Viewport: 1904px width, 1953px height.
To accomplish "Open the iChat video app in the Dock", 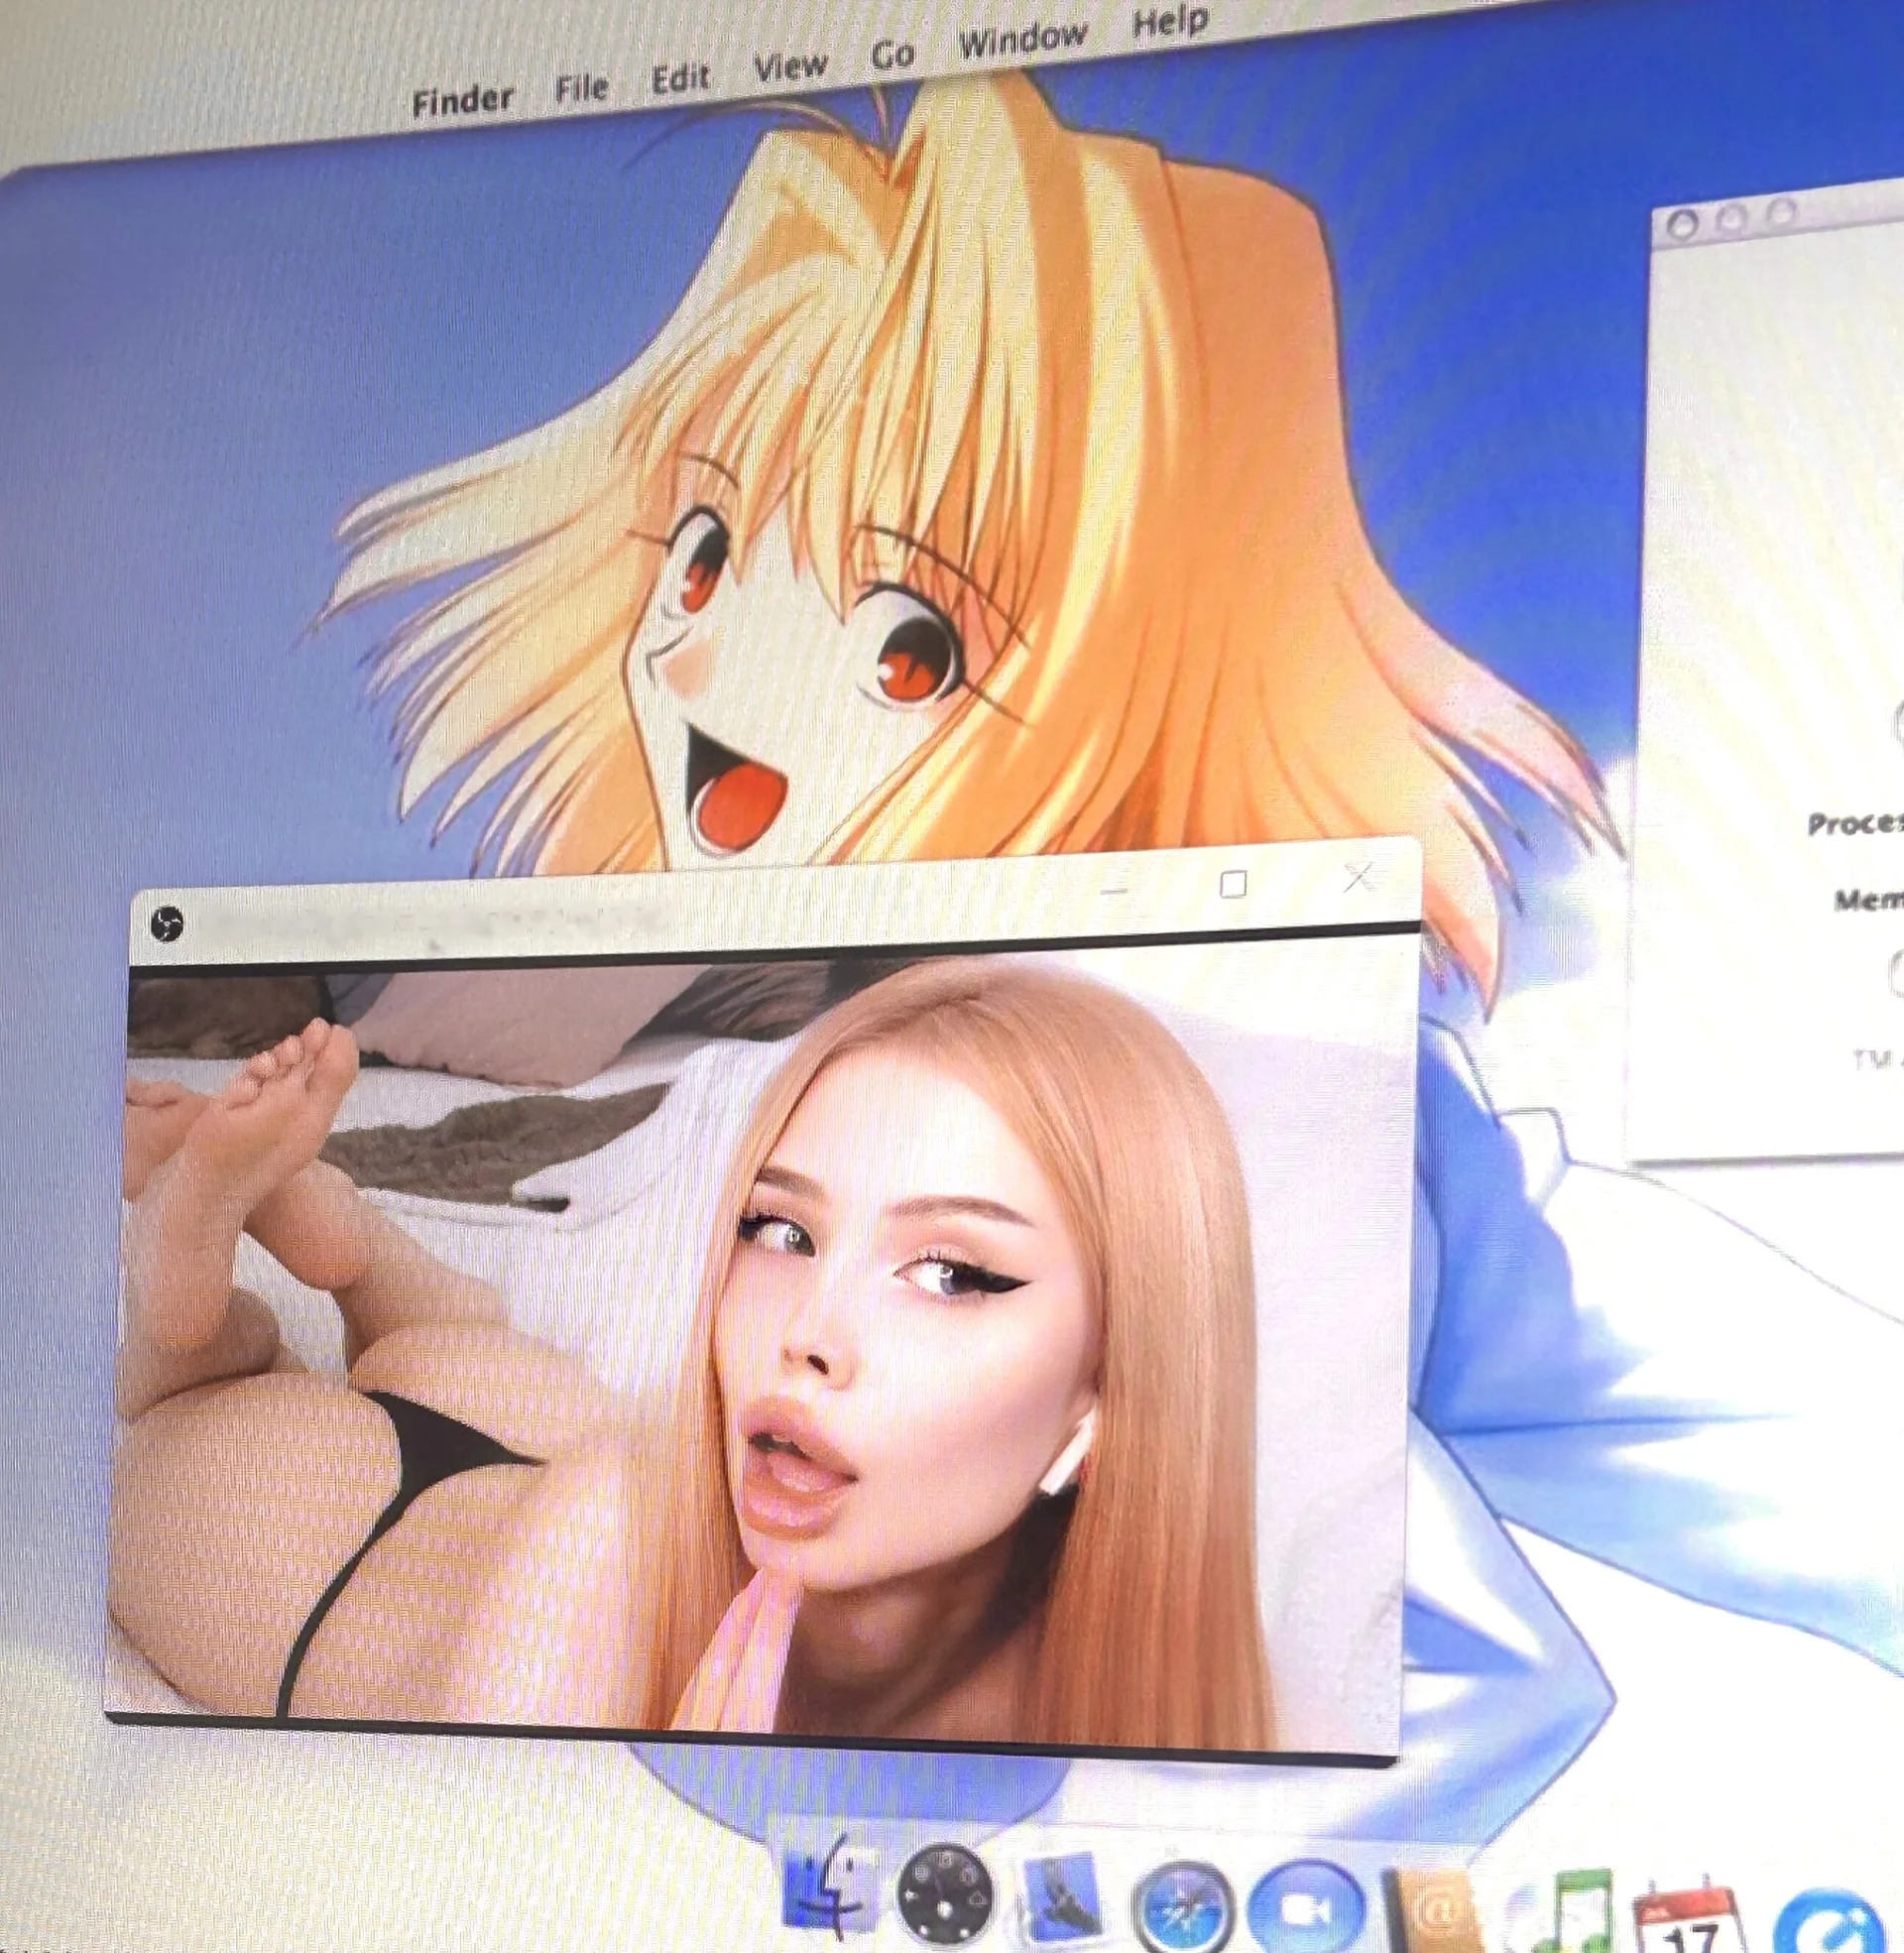I will 1304,1908.
